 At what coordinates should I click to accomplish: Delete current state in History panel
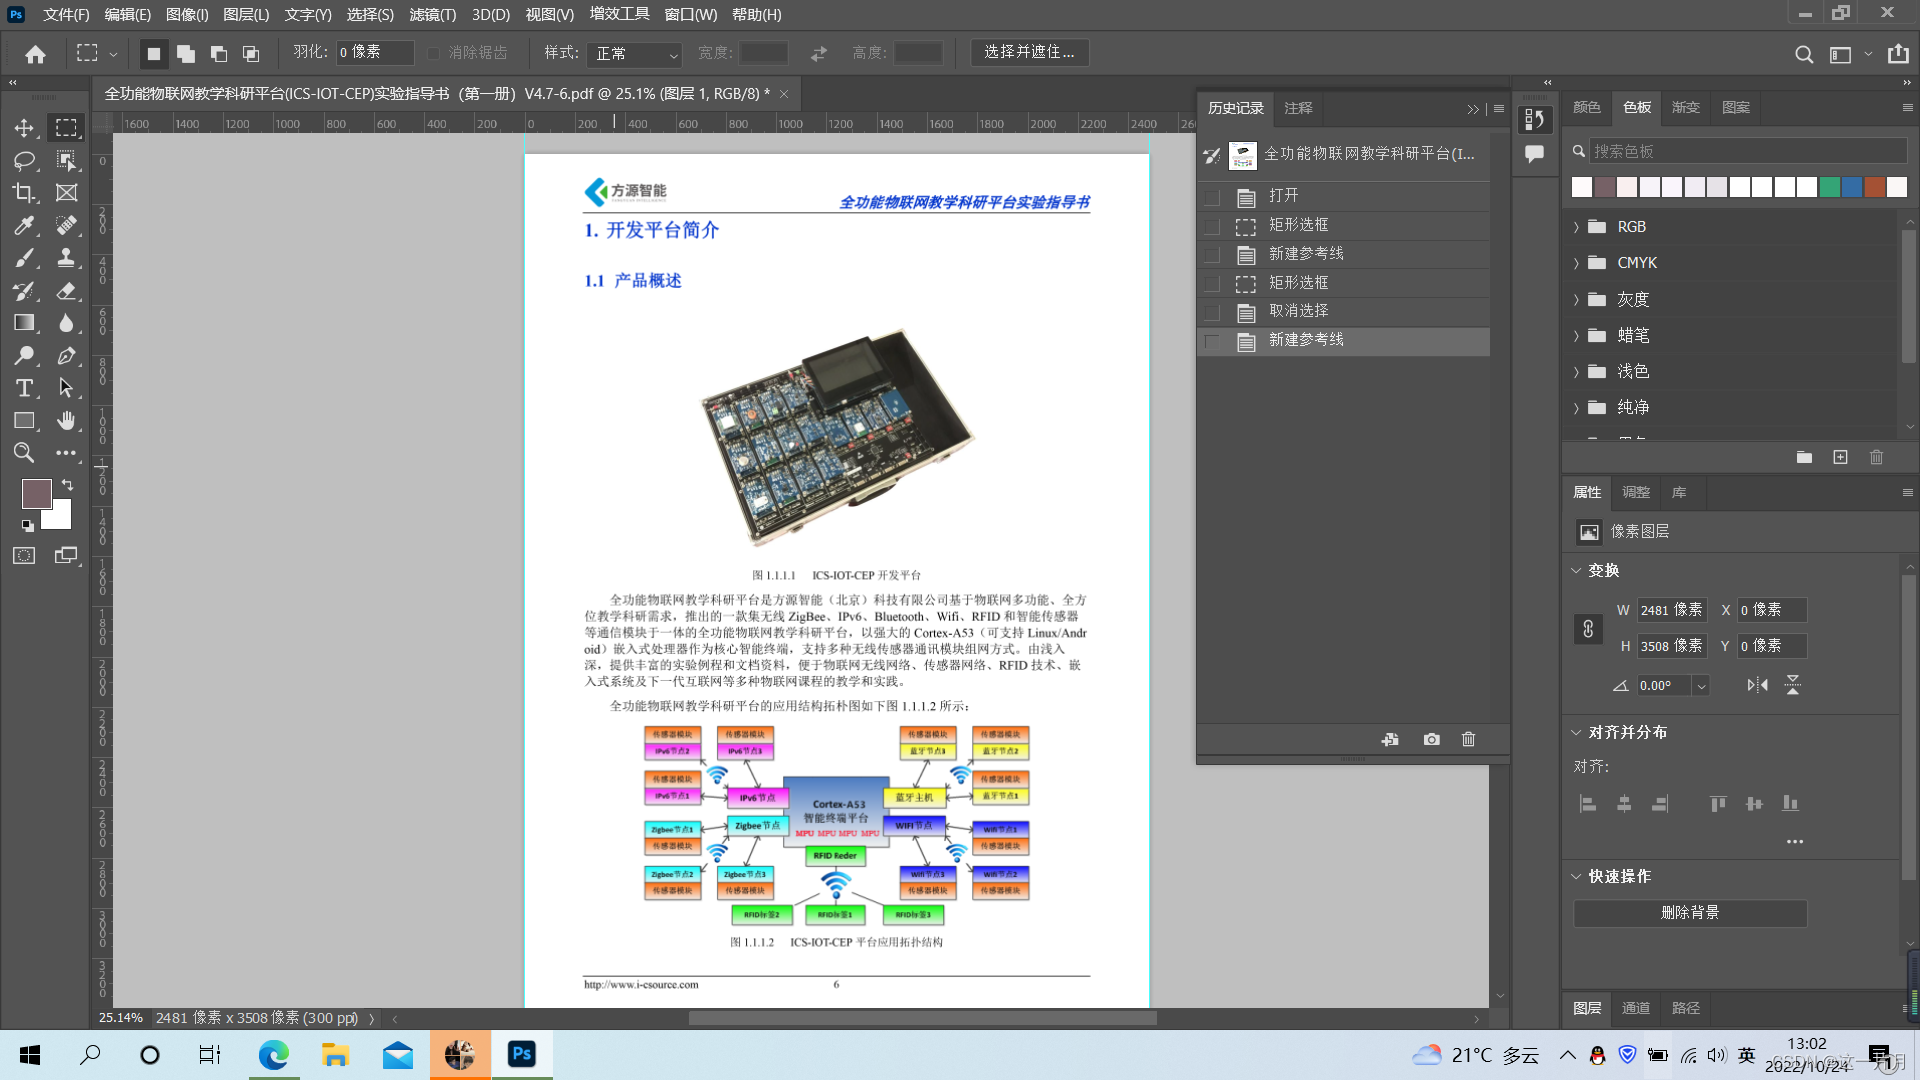click(1468, 740)
